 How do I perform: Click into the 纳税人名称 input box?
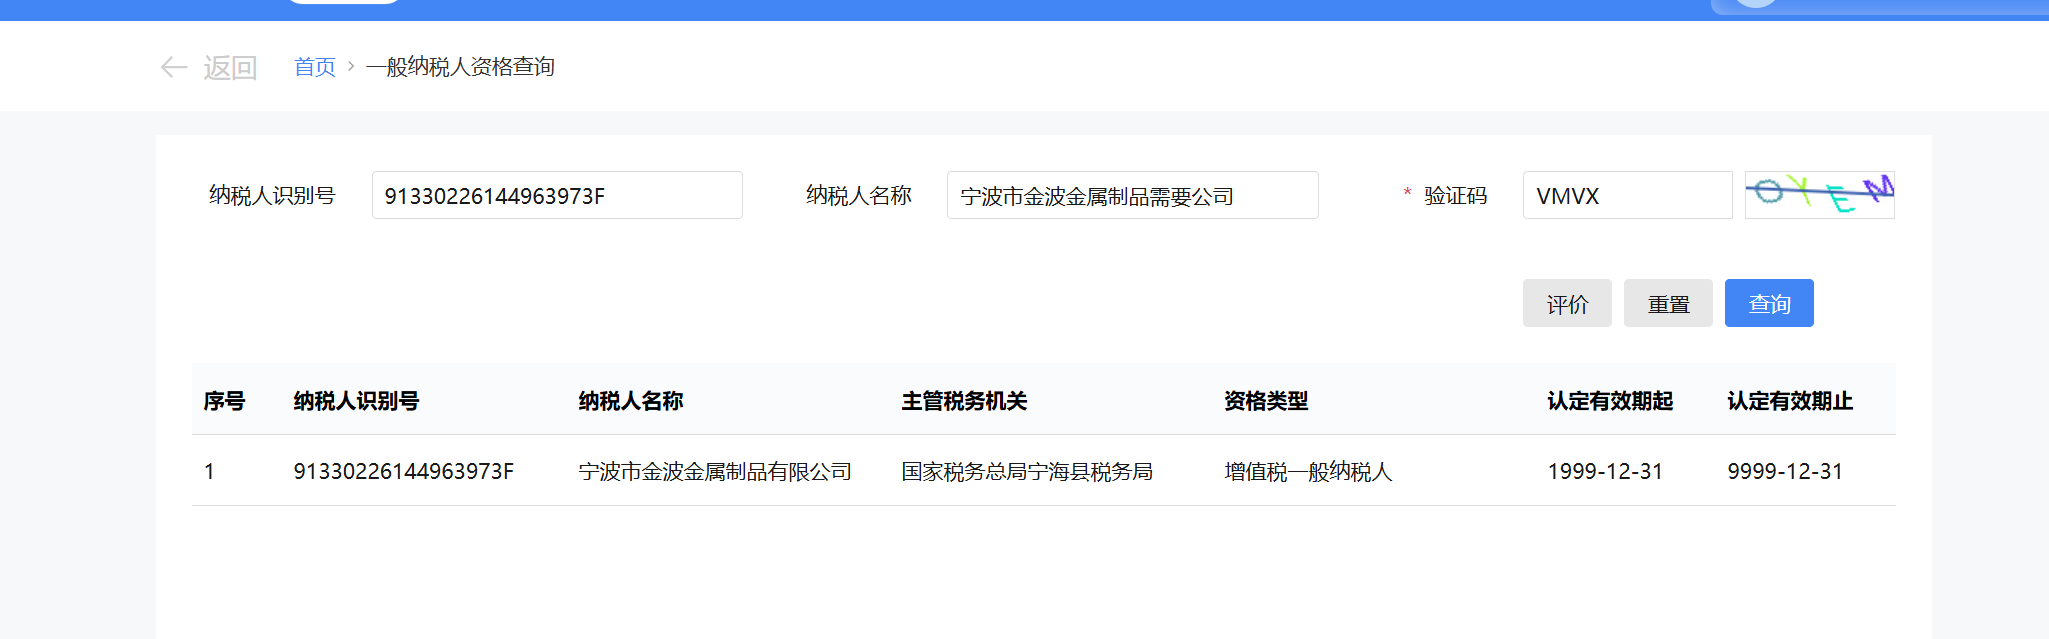1131,195
